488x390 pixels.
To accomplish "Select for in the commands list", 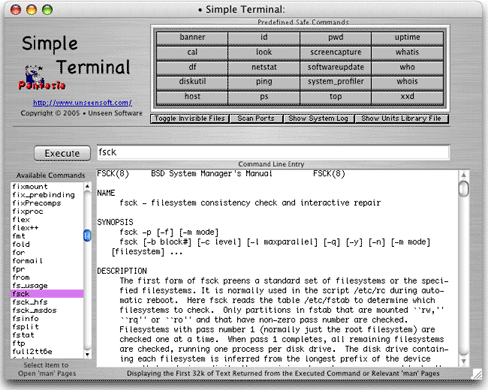I will (47, 253).
